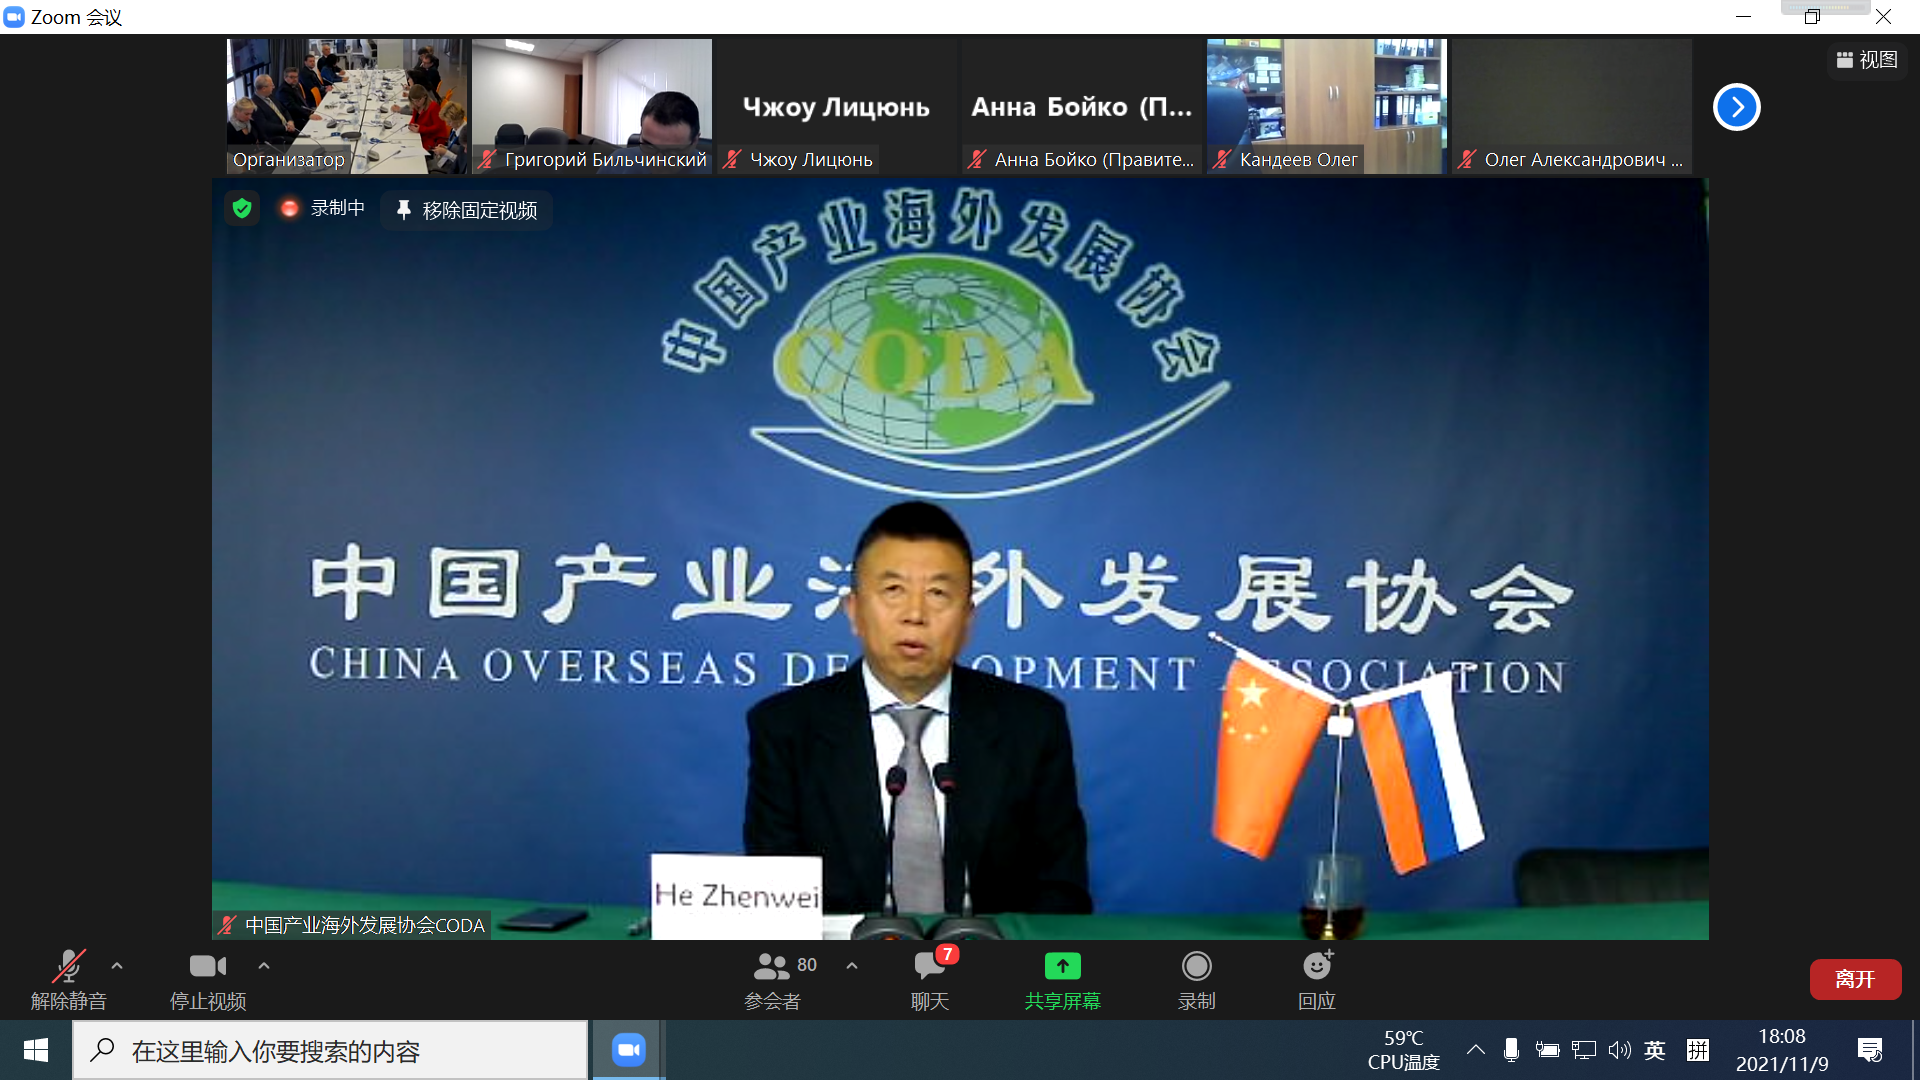The height and width of the screenshot is (1080, 1920).
Task: Open volume speaker tray icon
Action: (x=1619, y=1050)
